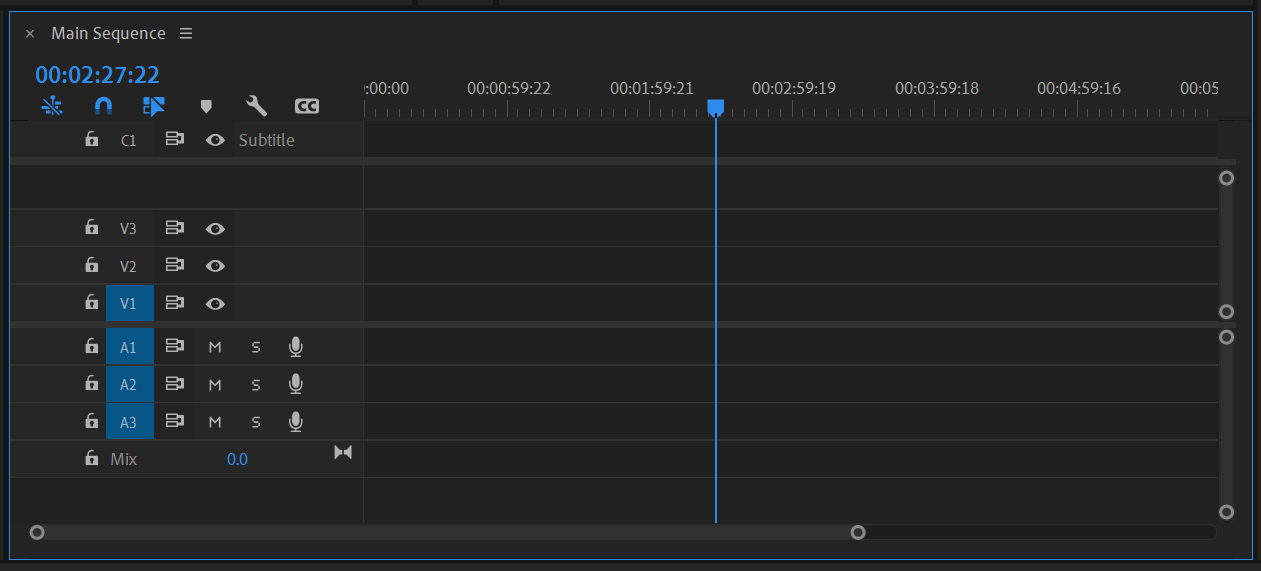Click ruler at 00:00:59:22
This screenshot has height=571, width=1261.
[x=509, y=88]
